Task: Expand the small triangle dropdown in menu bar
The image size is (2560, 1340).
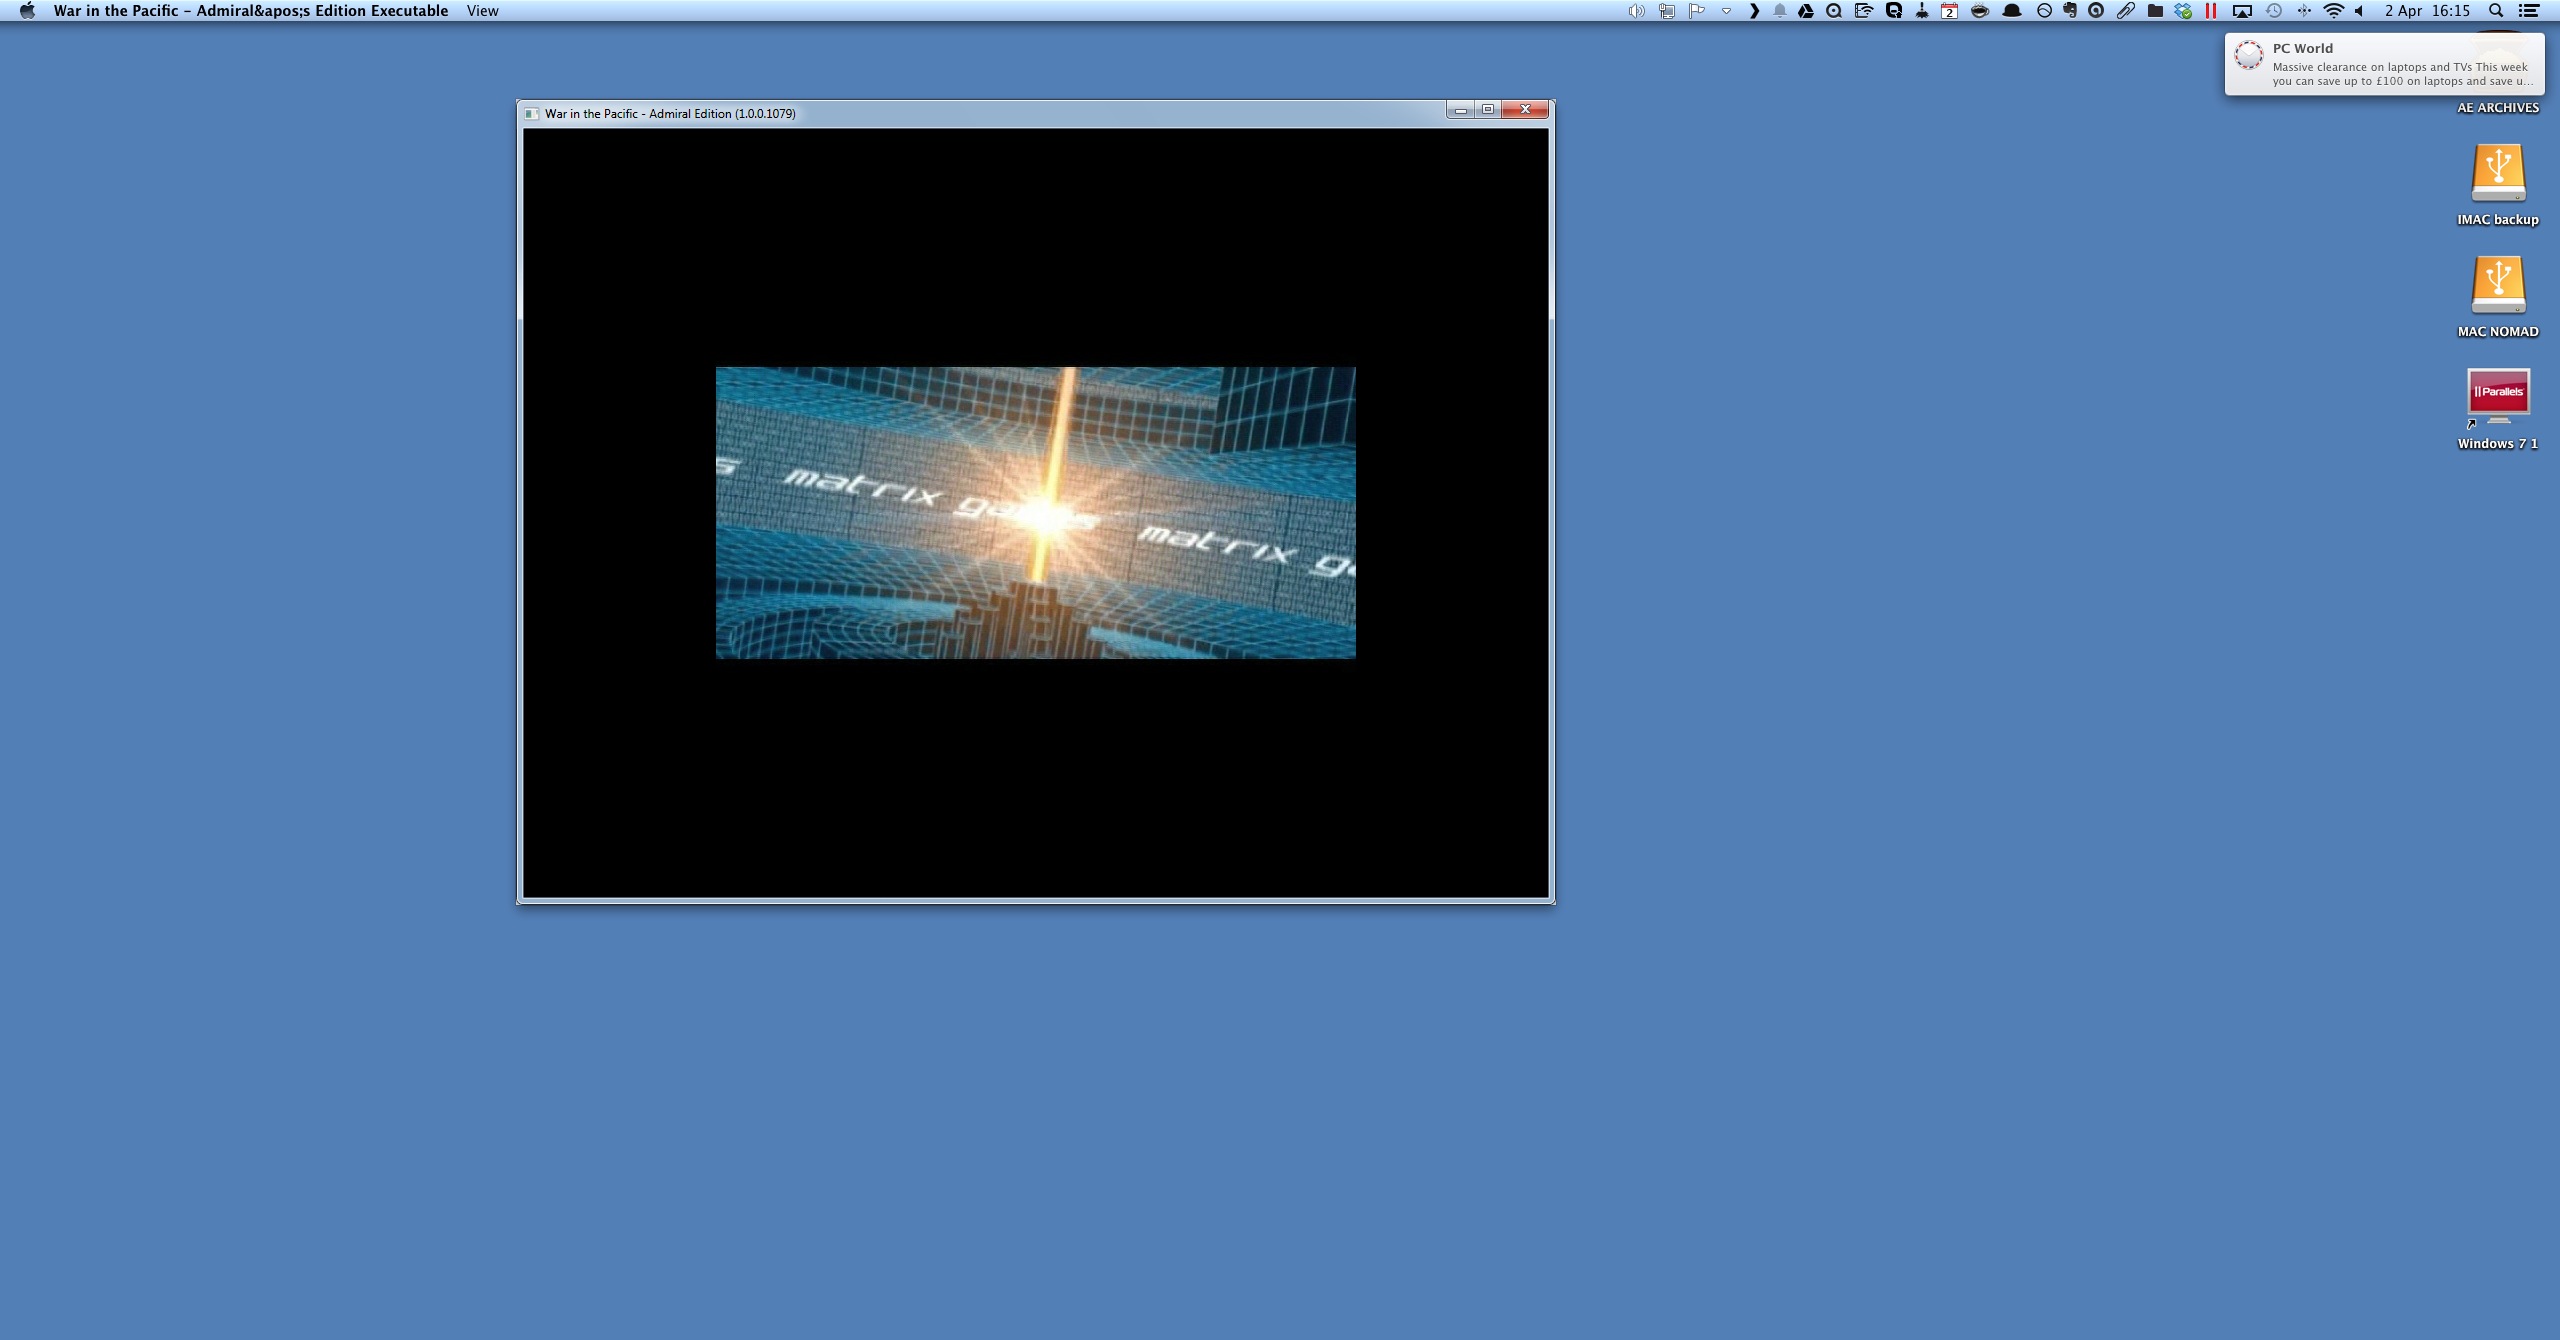Action: coord(1726,11)
